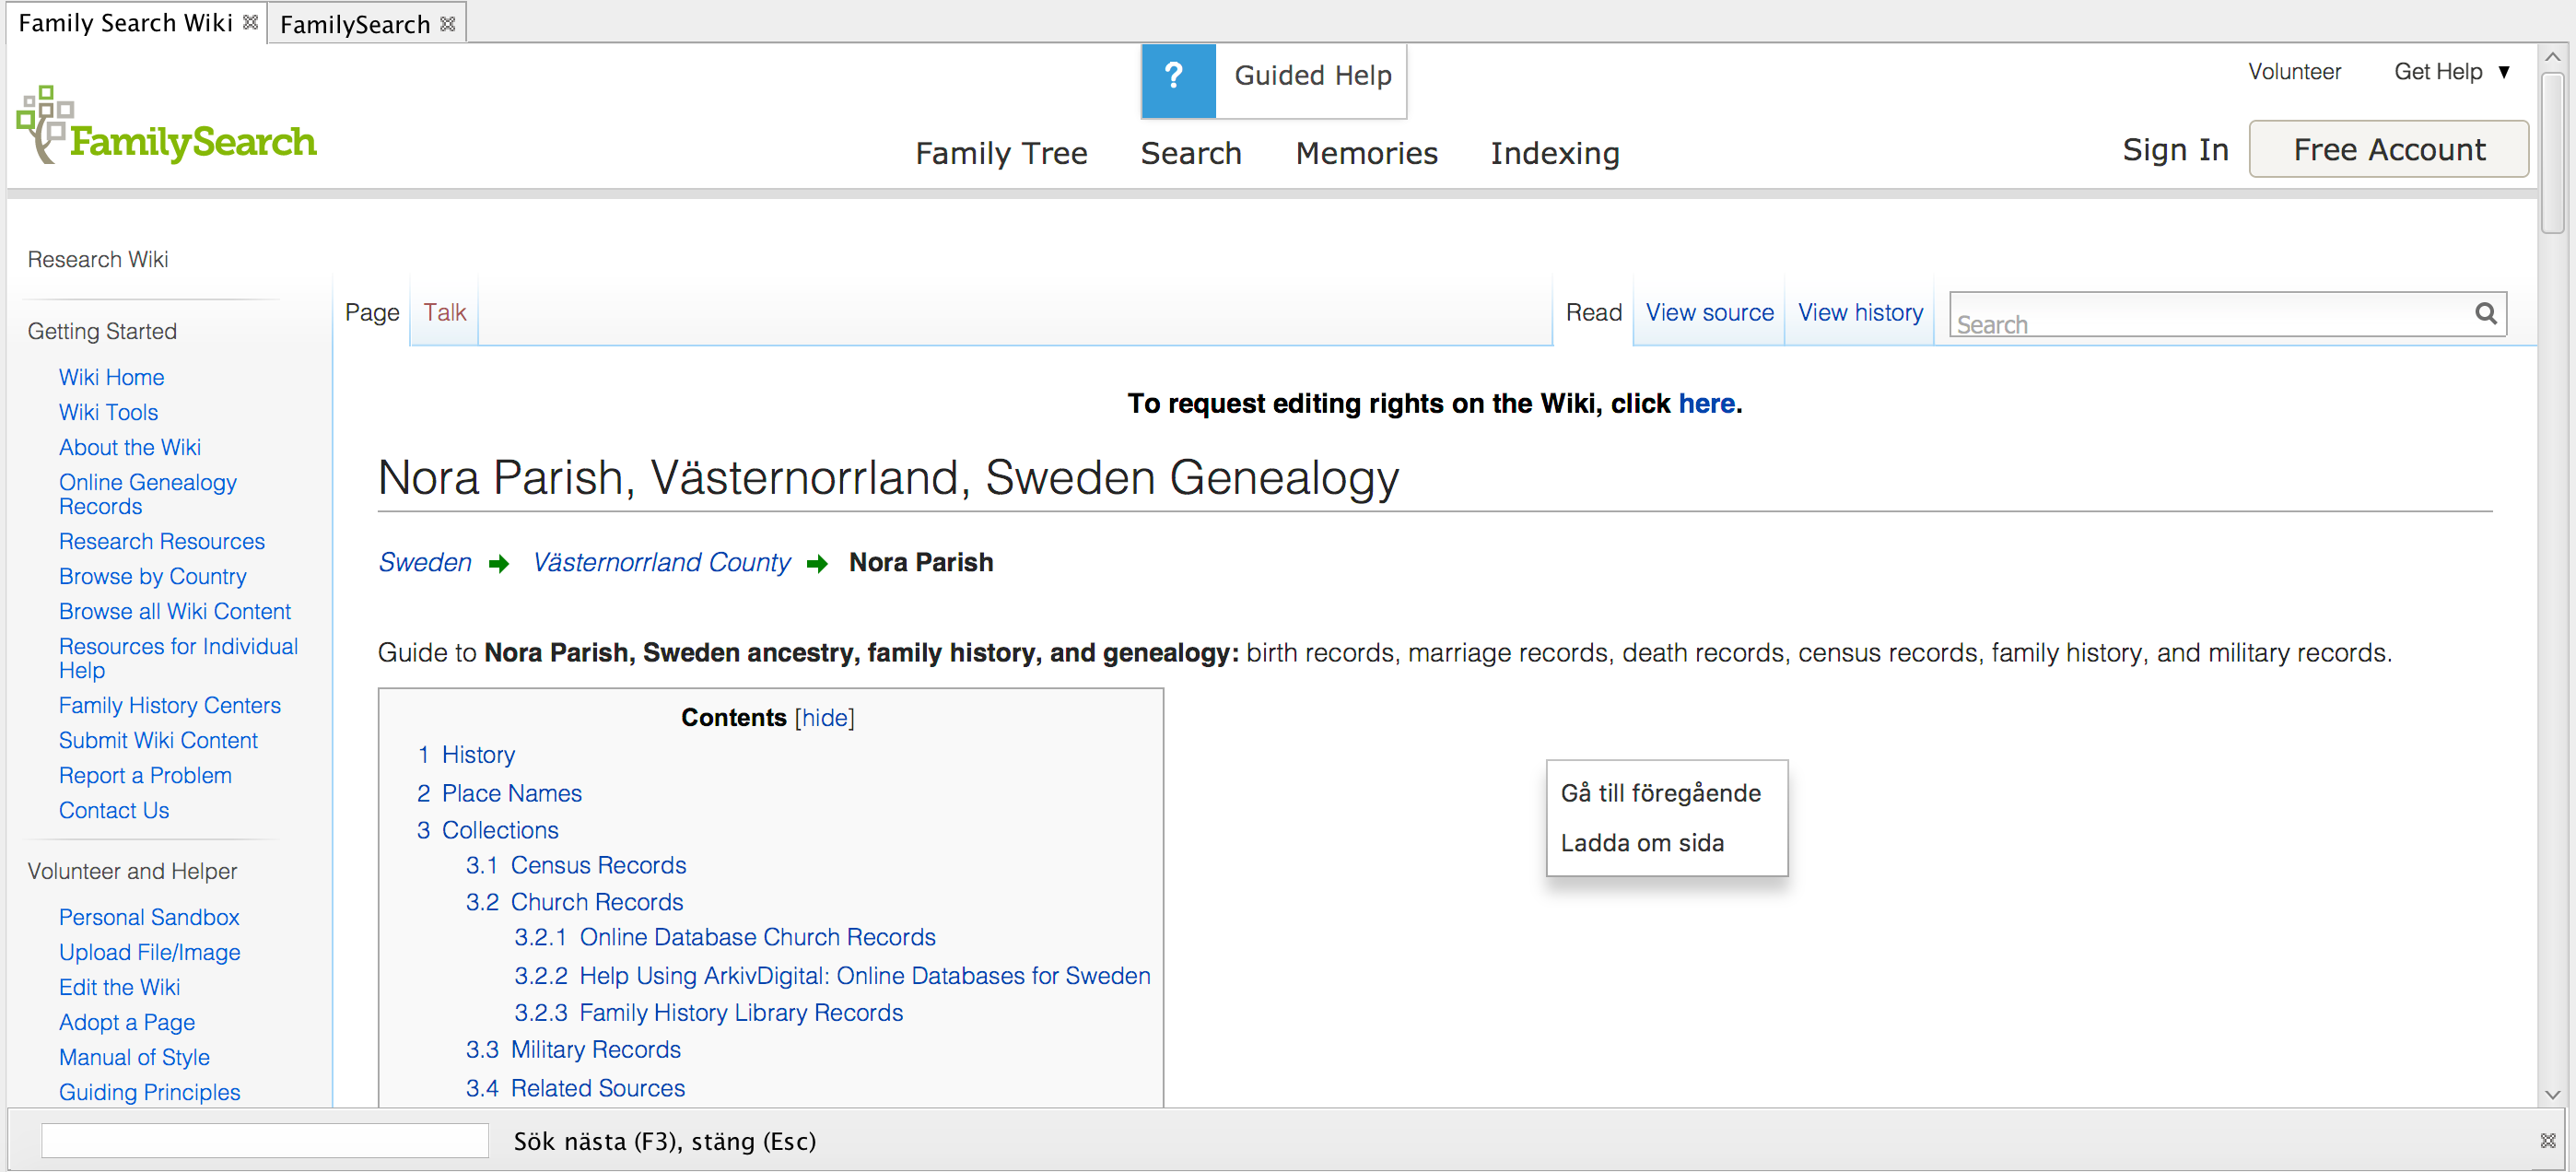The image size is (2576, 1172).
Task: Click scrollbar down arrow
Action: click(2553, 1094)
